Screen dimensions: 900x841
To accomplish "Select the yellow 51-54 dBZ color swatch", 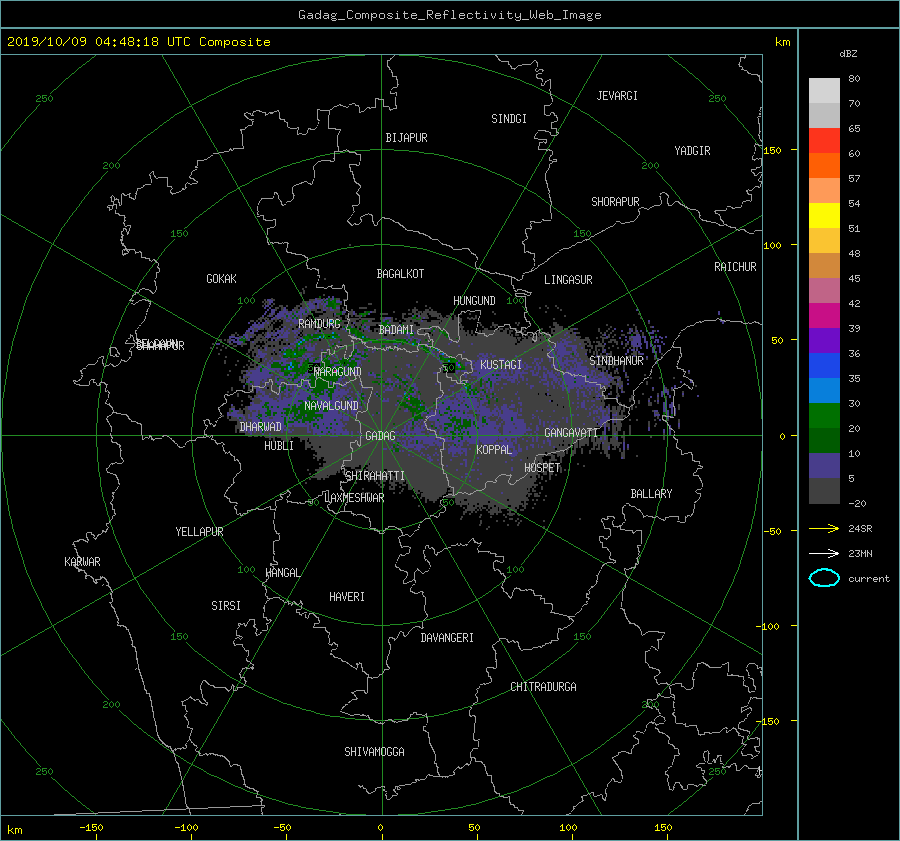I will [824, 215].
